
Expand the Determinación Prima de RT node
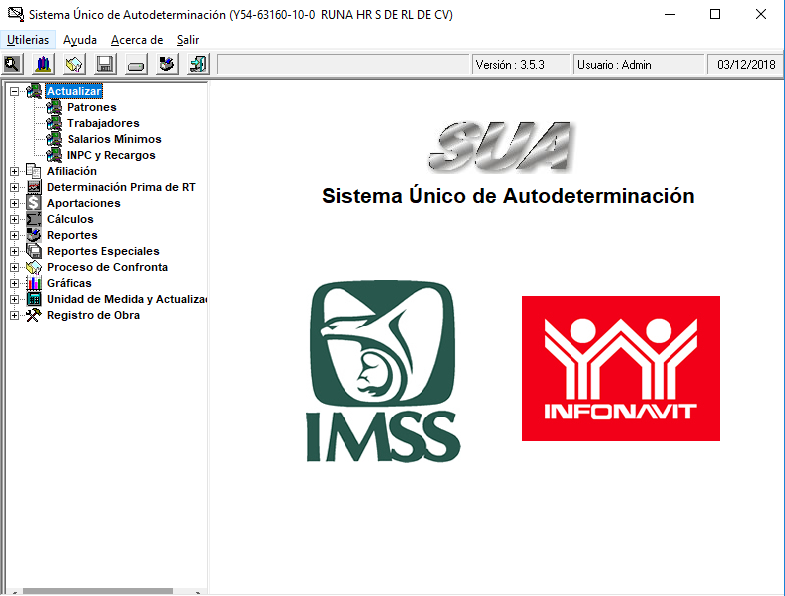point(15,187)
